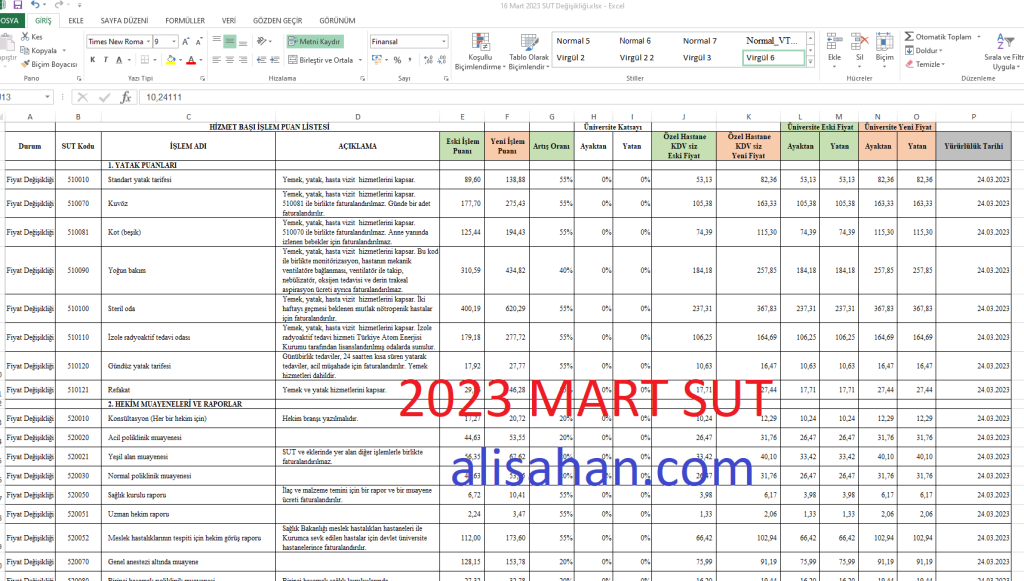The image size is (1024, 581).
Task: Click the Save icon in quick access toolbar
Action: (x=18, y=5)
